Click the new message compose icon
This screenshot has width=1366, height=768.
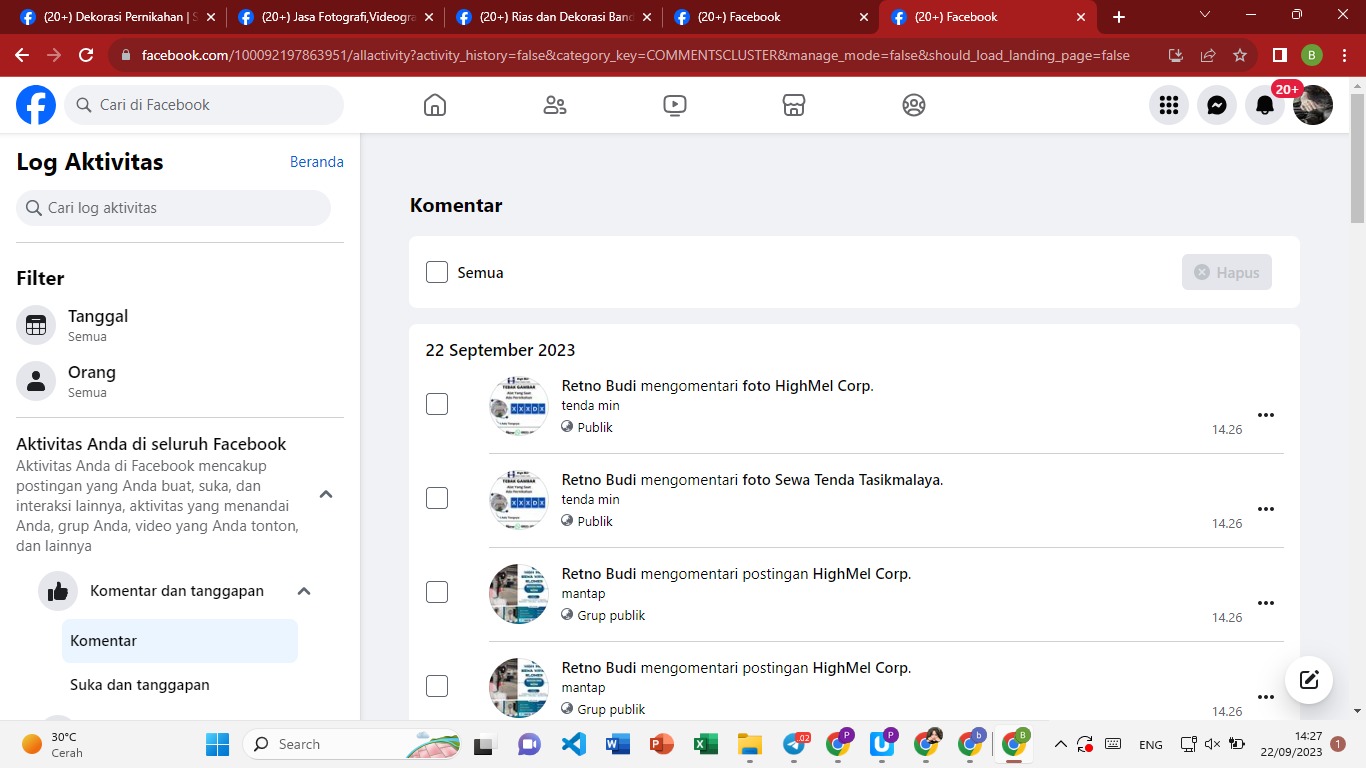(1309, 681)
